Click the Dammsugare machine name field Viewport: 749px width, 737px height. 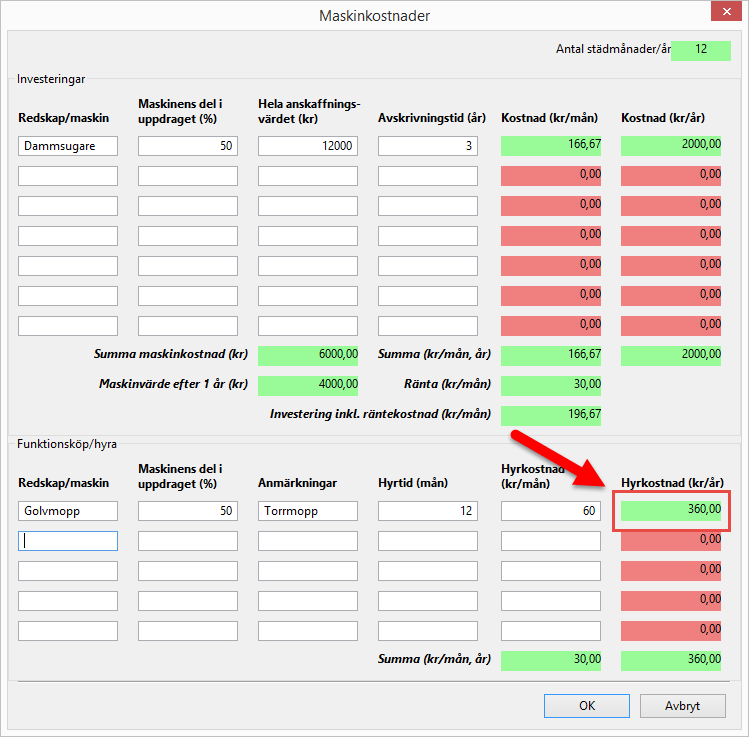pos(68,146)
